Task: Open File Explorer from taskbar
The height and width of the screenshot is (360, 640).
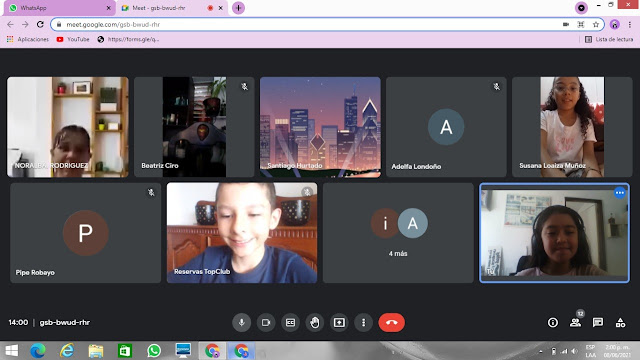Action: 96,351
